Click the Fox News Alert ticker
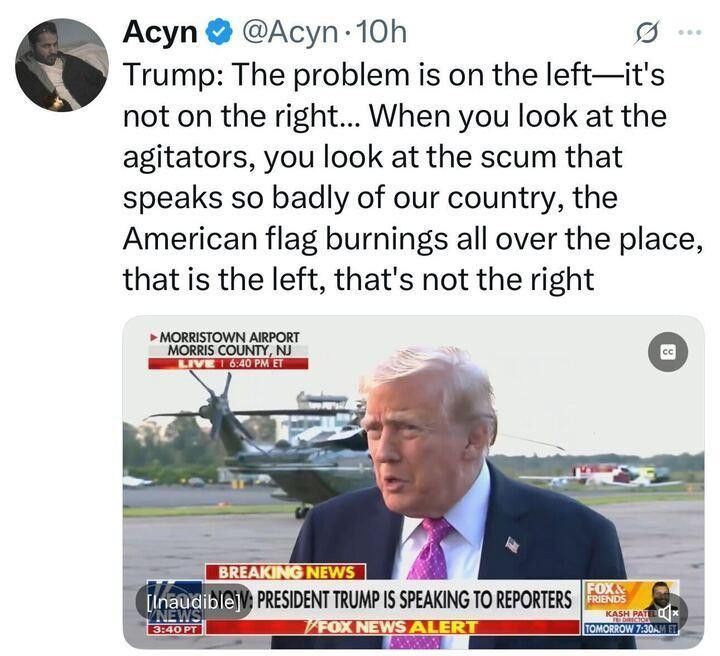Image resolution: width=720 pixels, height=656 pixels. pos(392,627)
